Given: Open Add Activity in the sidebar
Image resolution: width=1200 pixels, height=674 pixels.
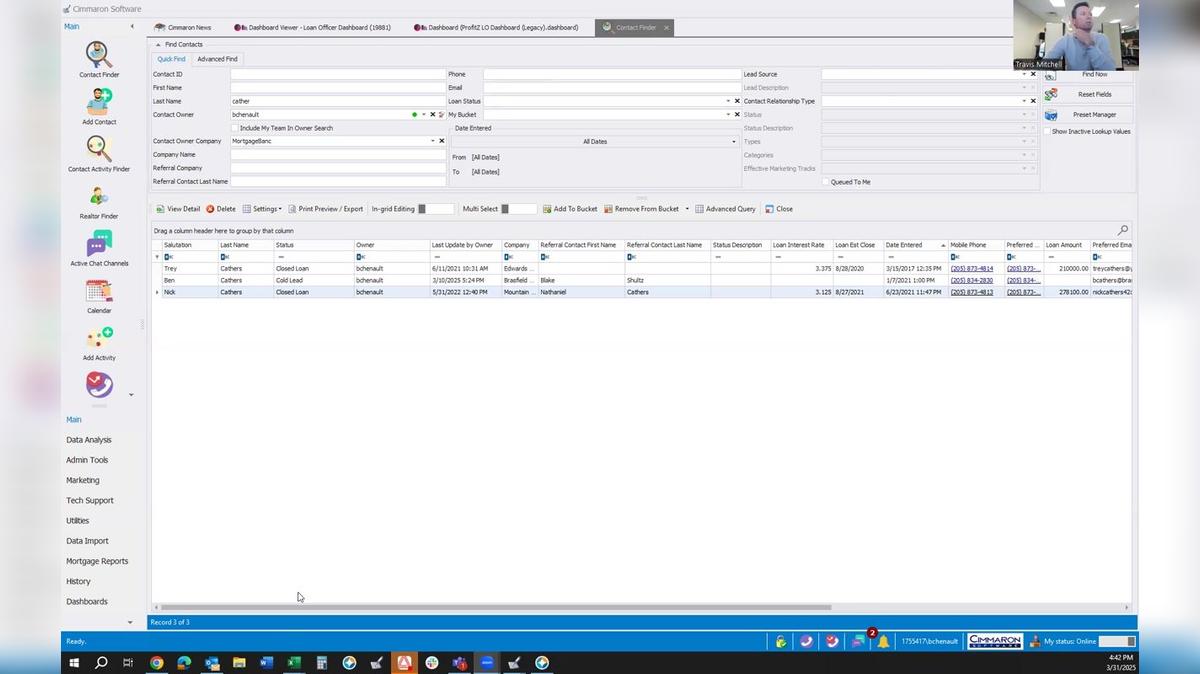Looking at the screenshot, I should click(x=99, y=344).
